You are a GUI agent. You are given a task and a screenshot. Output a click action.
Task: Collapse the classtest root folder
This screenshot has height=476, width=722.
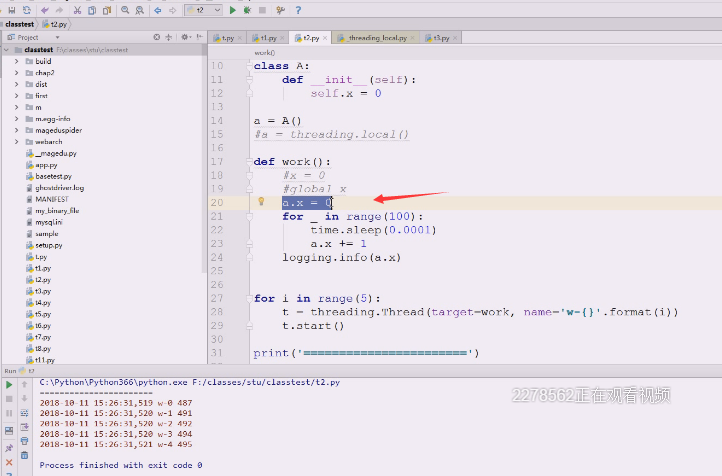coord(6,50)
